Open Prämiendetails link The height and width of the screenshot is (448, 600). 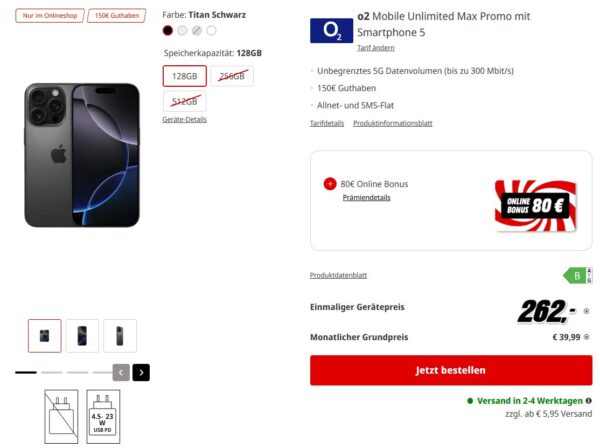pos(367,197)
